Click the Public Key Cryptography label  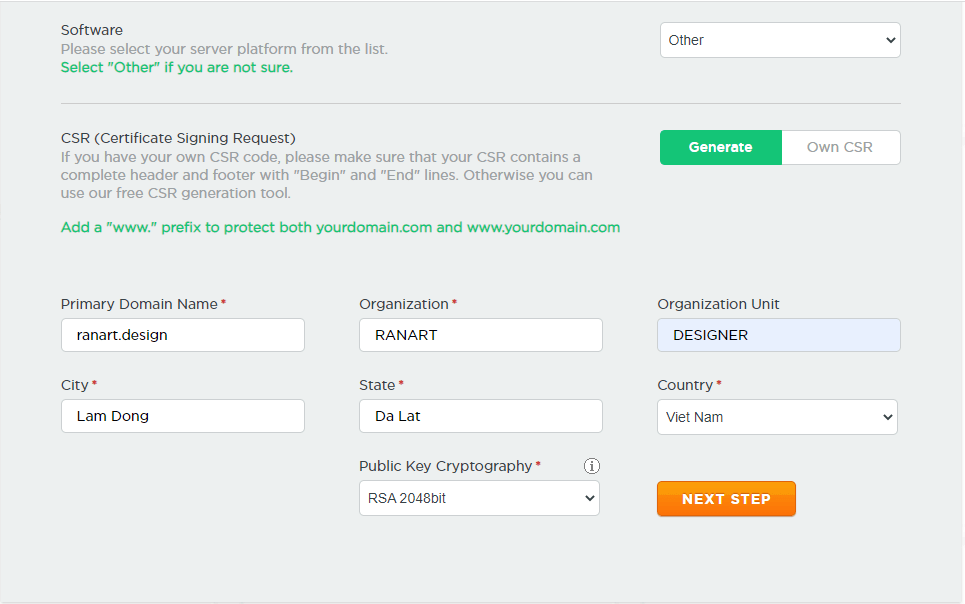(446, 466)
